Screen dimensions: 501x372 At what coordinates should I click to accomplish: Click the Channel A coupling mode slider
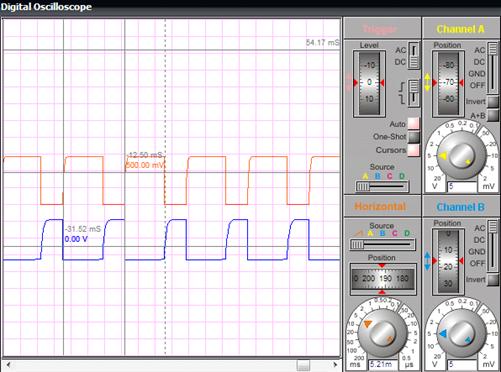(x=493, y=68)
